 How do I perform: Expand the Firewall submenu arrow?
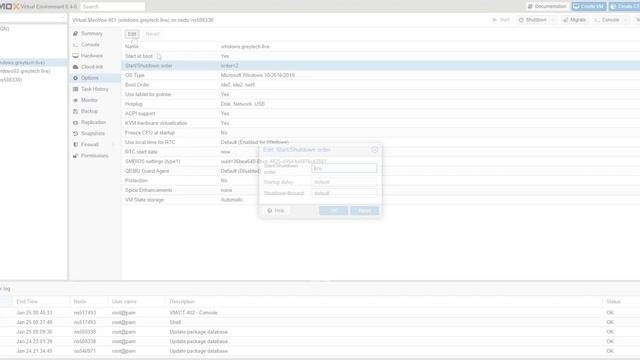[x=113, y=144]
